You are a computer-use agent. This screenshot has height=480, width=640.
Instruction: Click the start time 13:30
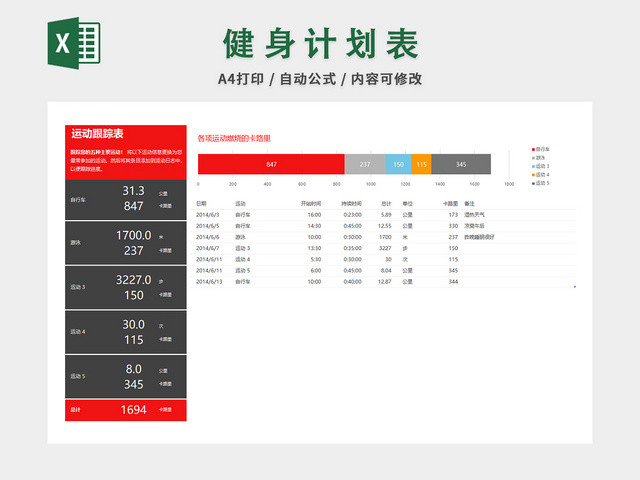click(x=314, y=248)
